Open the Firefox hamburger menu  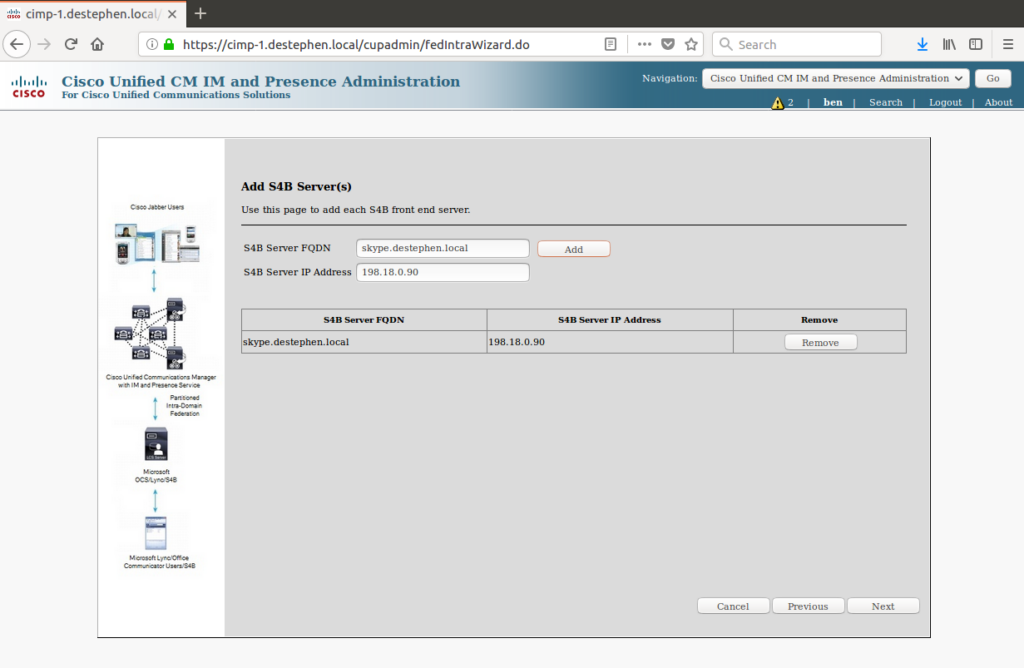(1008, 44)
